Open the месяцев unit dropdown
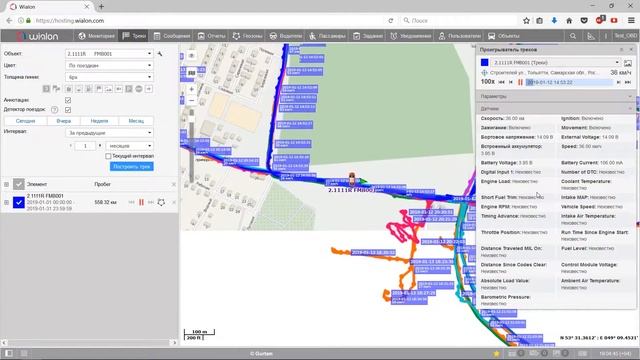640x360 pixels. pos(129,146)
